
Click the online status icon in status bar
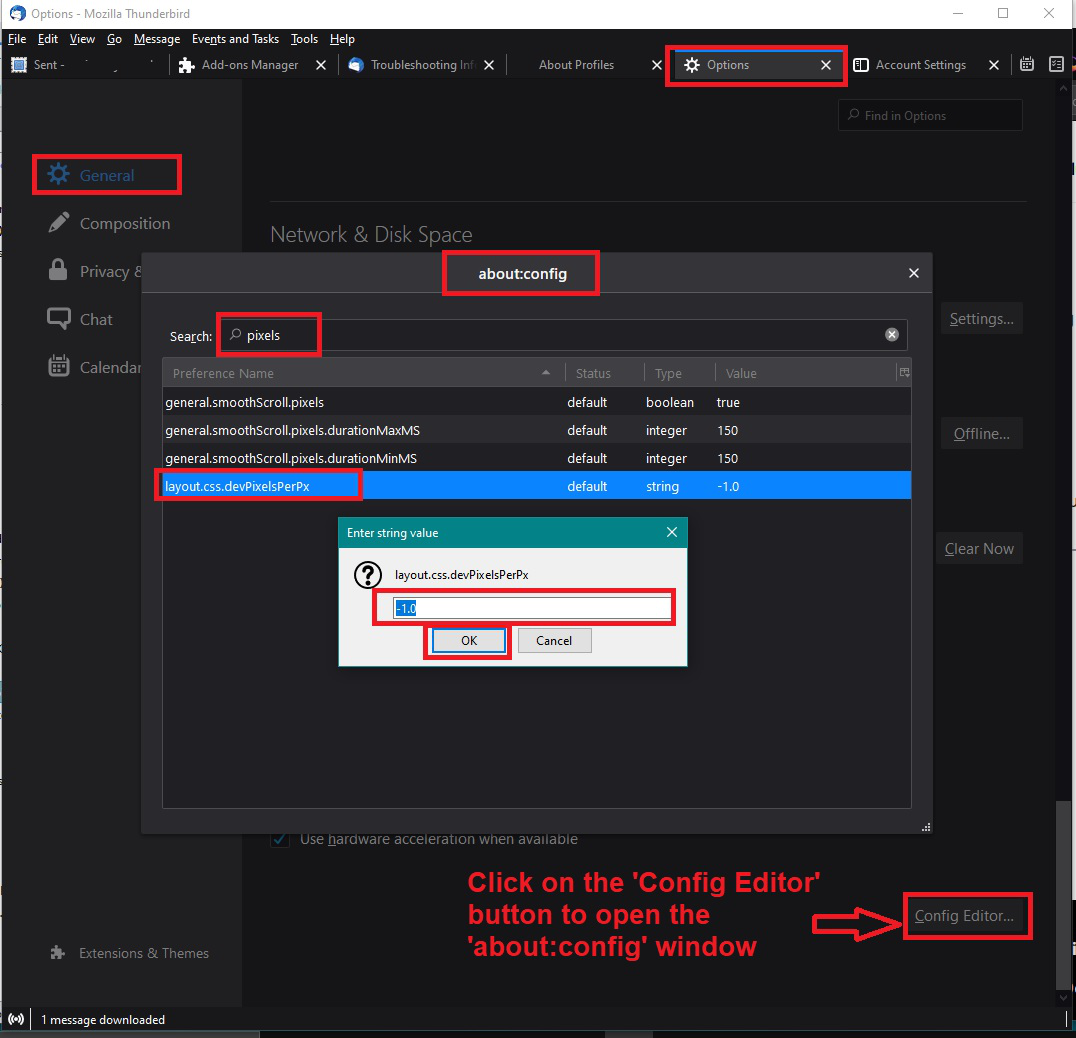15,1020
